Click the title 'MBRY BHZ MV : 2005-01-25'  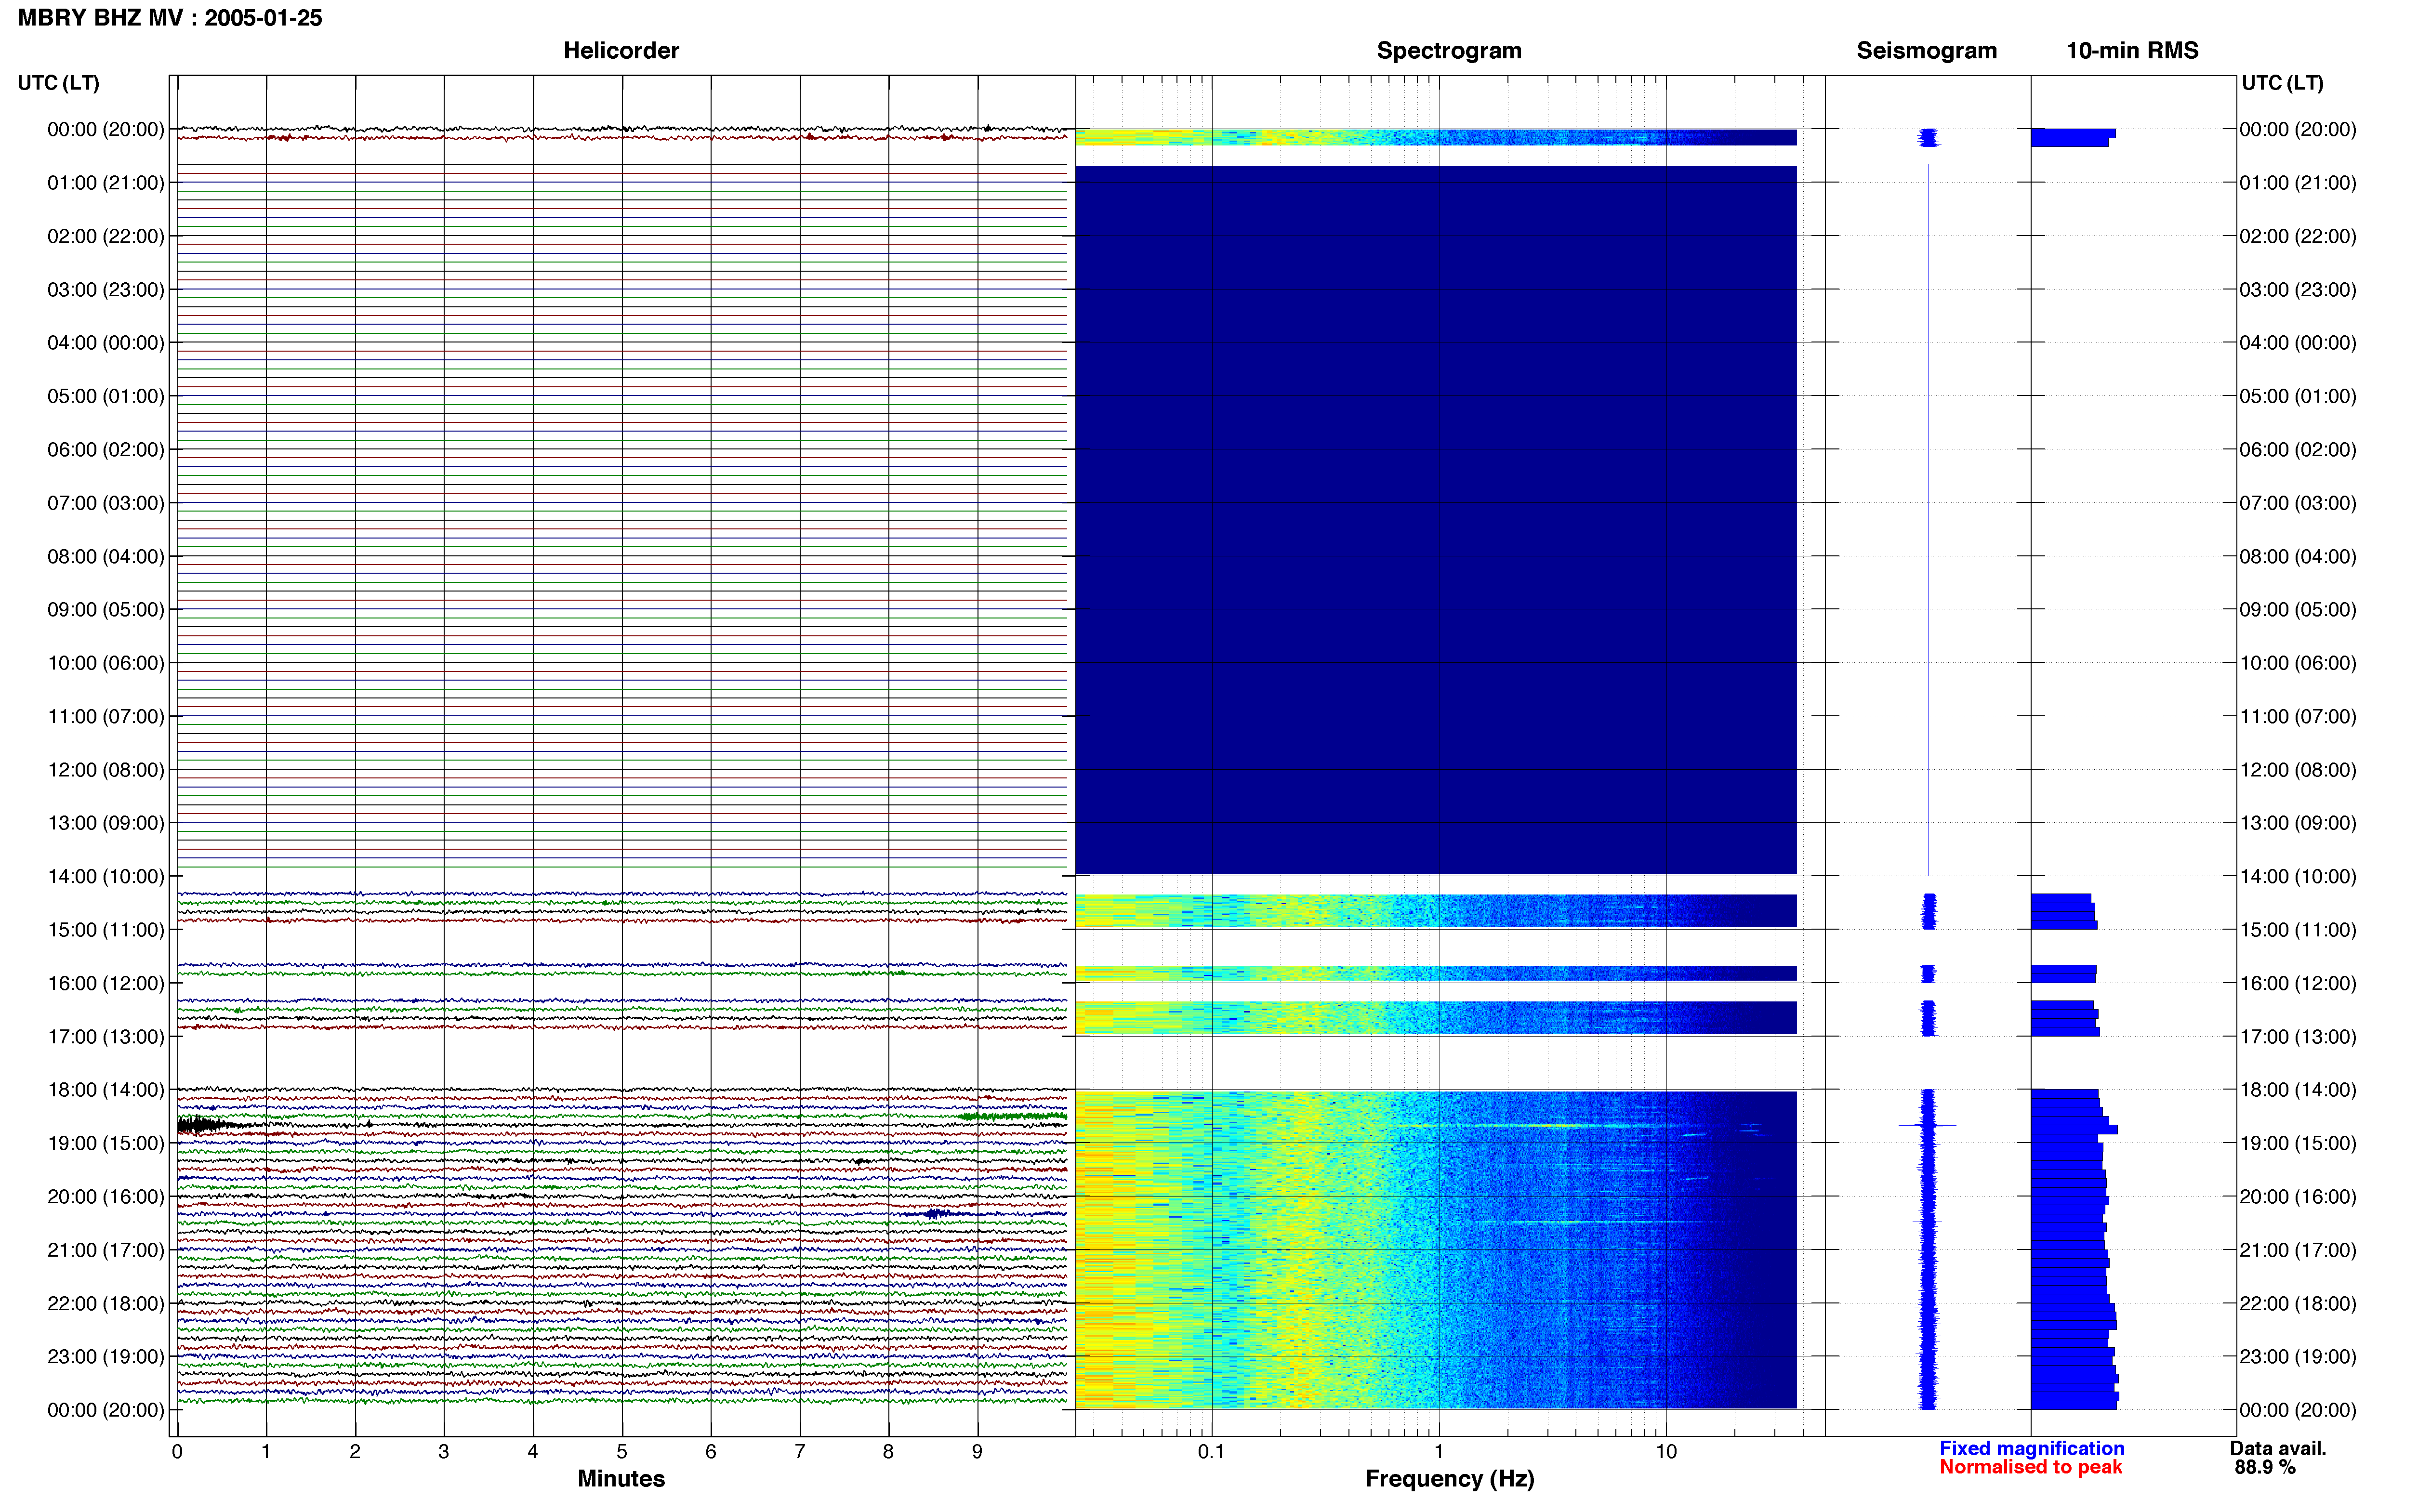170,18
